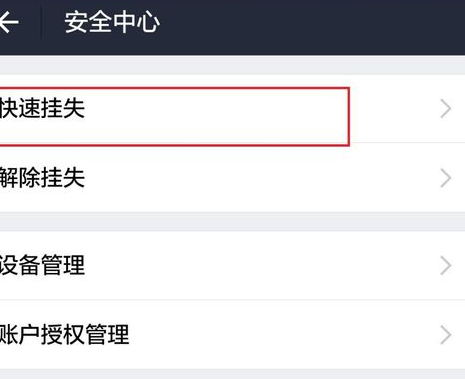
Task: Tap the back arrow in the header
Action: [9, 22]
